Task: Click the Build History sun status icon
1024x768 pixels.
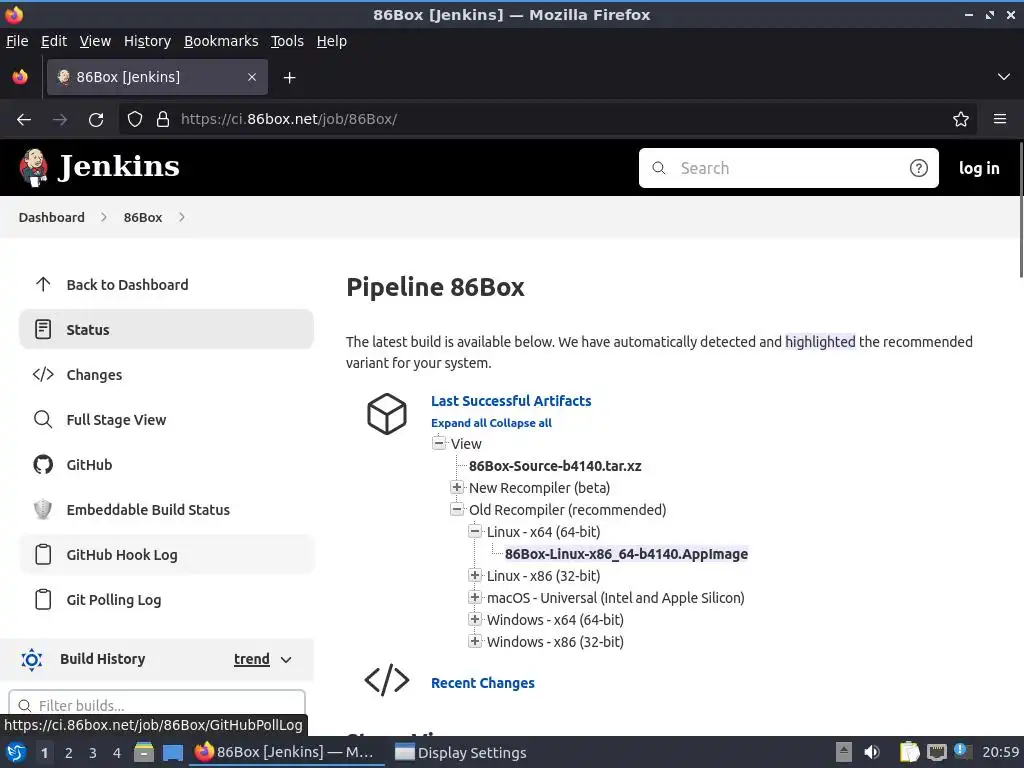Action: (31, 660)
